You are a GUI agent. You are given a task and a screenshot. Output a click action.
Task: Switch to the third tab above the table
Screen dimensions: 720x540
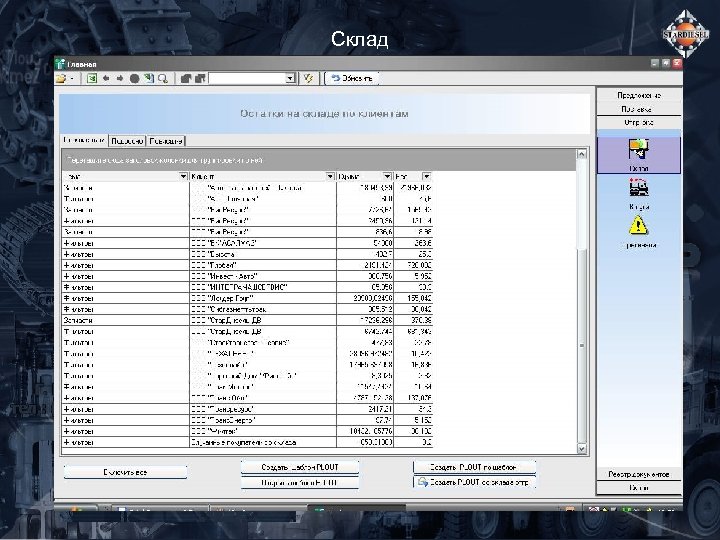(x=164, y=141)
